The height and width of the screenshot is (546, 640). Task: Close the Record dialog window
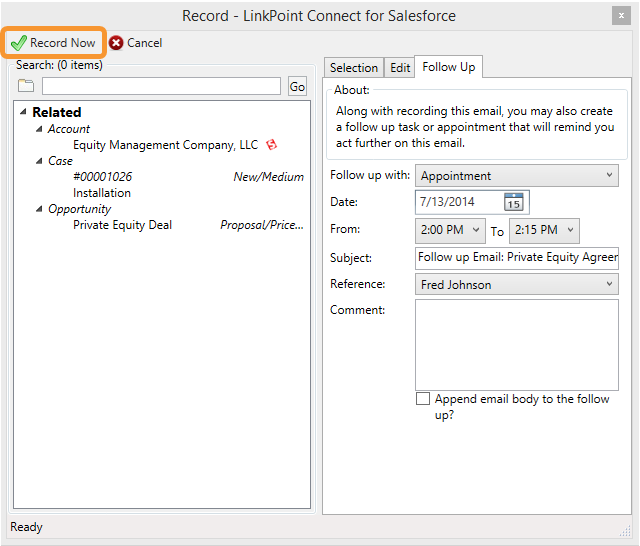click(621, 16)
